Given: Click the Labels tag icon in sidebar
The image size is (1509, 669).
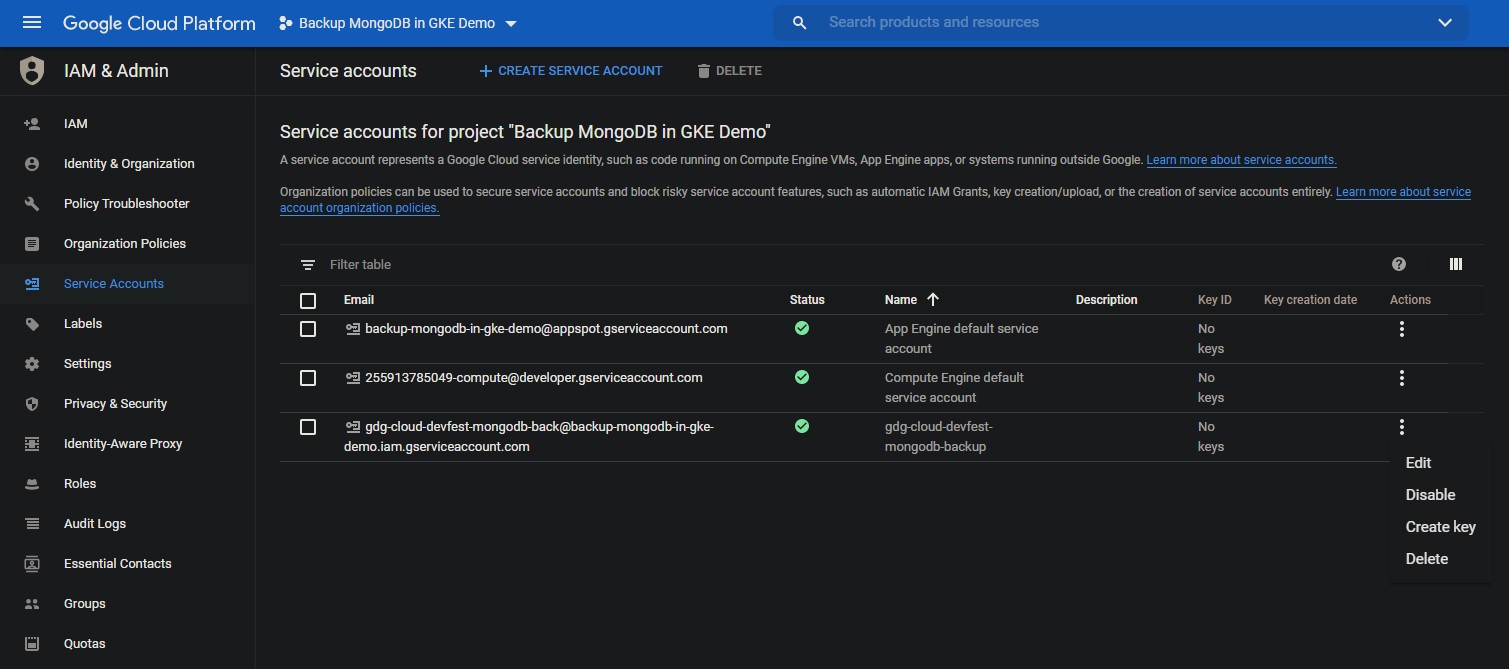Looking at the screenshot, I should pos(32,324).
